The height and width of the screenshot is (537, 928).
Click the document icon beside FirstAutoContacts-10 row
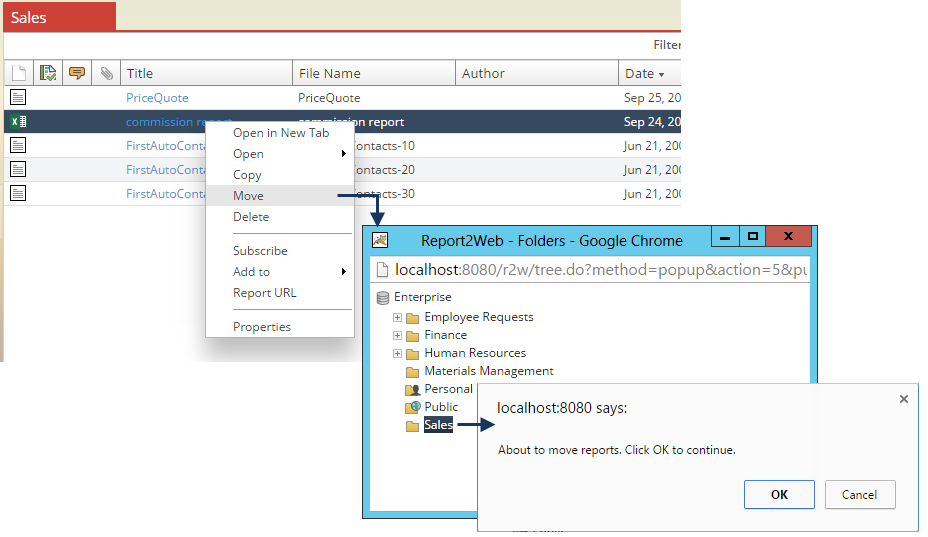[18, 145]
